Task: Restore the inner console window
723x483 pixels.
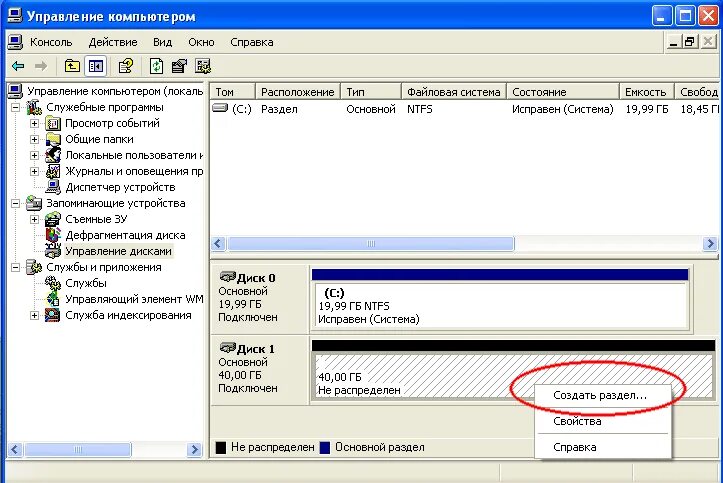Action: [689, 42]
